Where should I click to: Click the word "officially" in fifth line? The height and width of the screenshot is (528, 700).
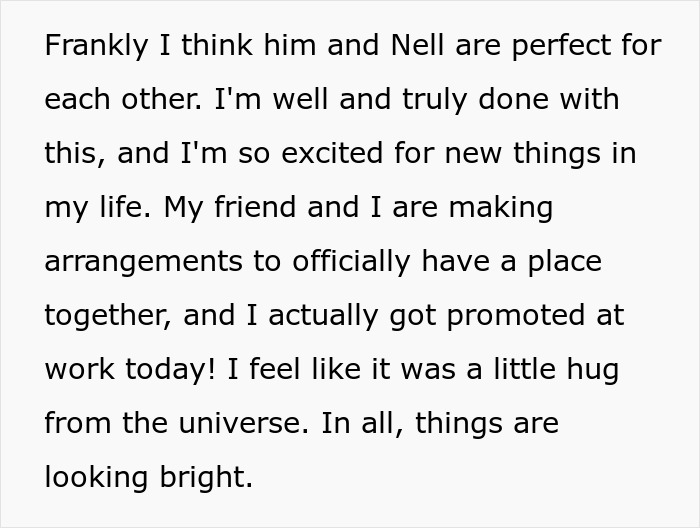(351, 262)
